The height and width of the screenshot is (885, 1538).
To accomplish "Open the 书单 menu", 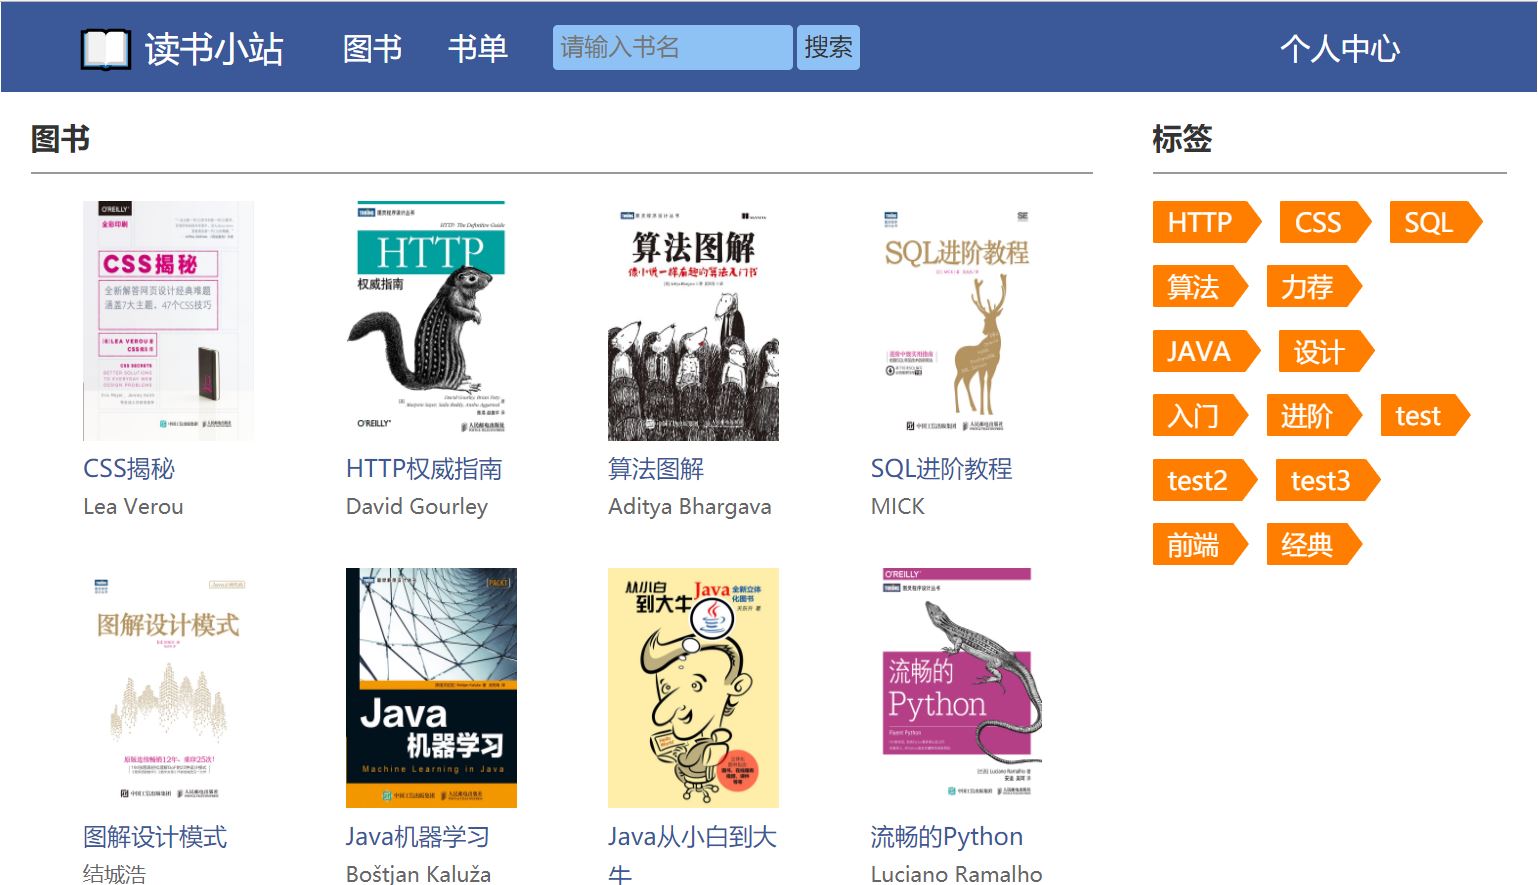I will [478, 48].
